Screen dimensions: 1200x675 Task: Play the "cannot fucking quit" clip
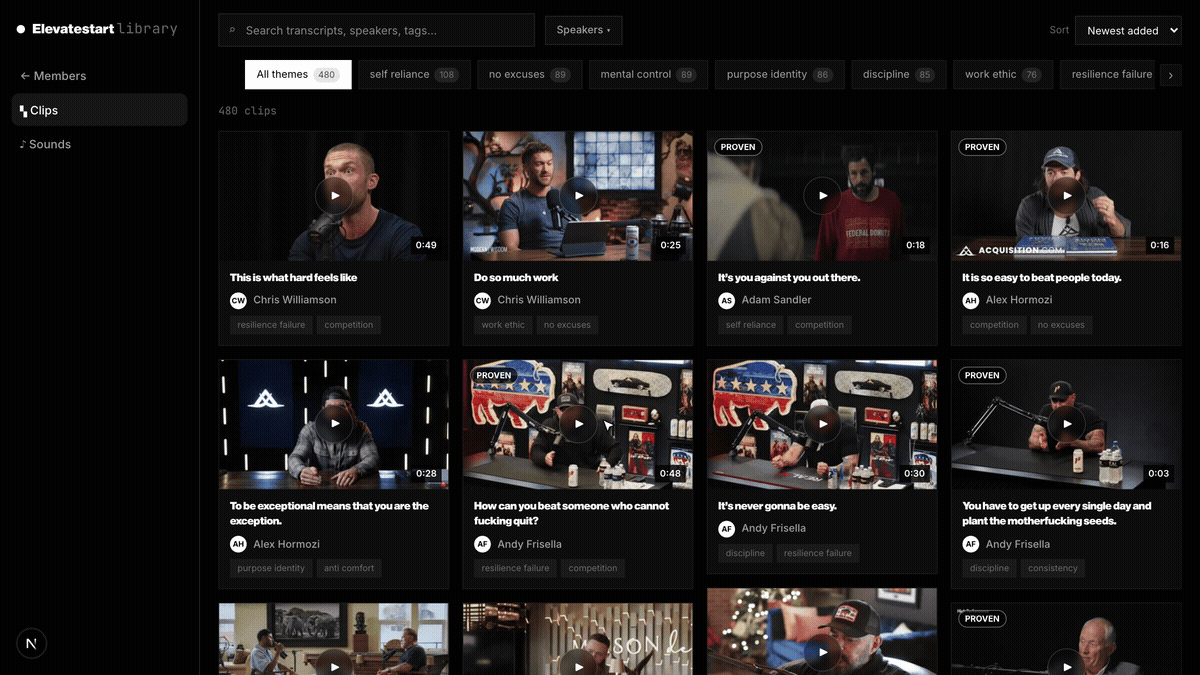[x=578, y=423]
